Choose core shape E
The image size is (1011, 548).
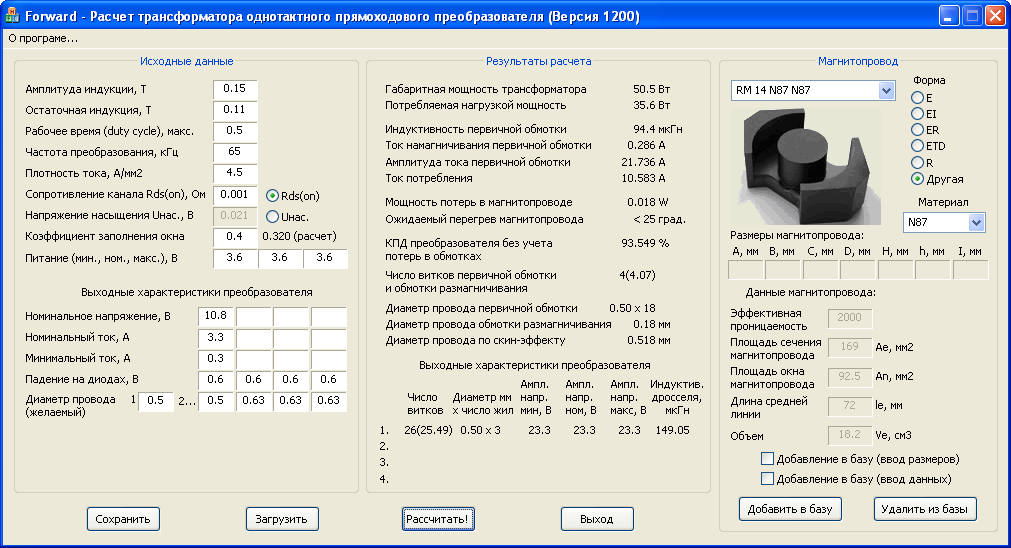pyautogui.click(x=917, y=98)
